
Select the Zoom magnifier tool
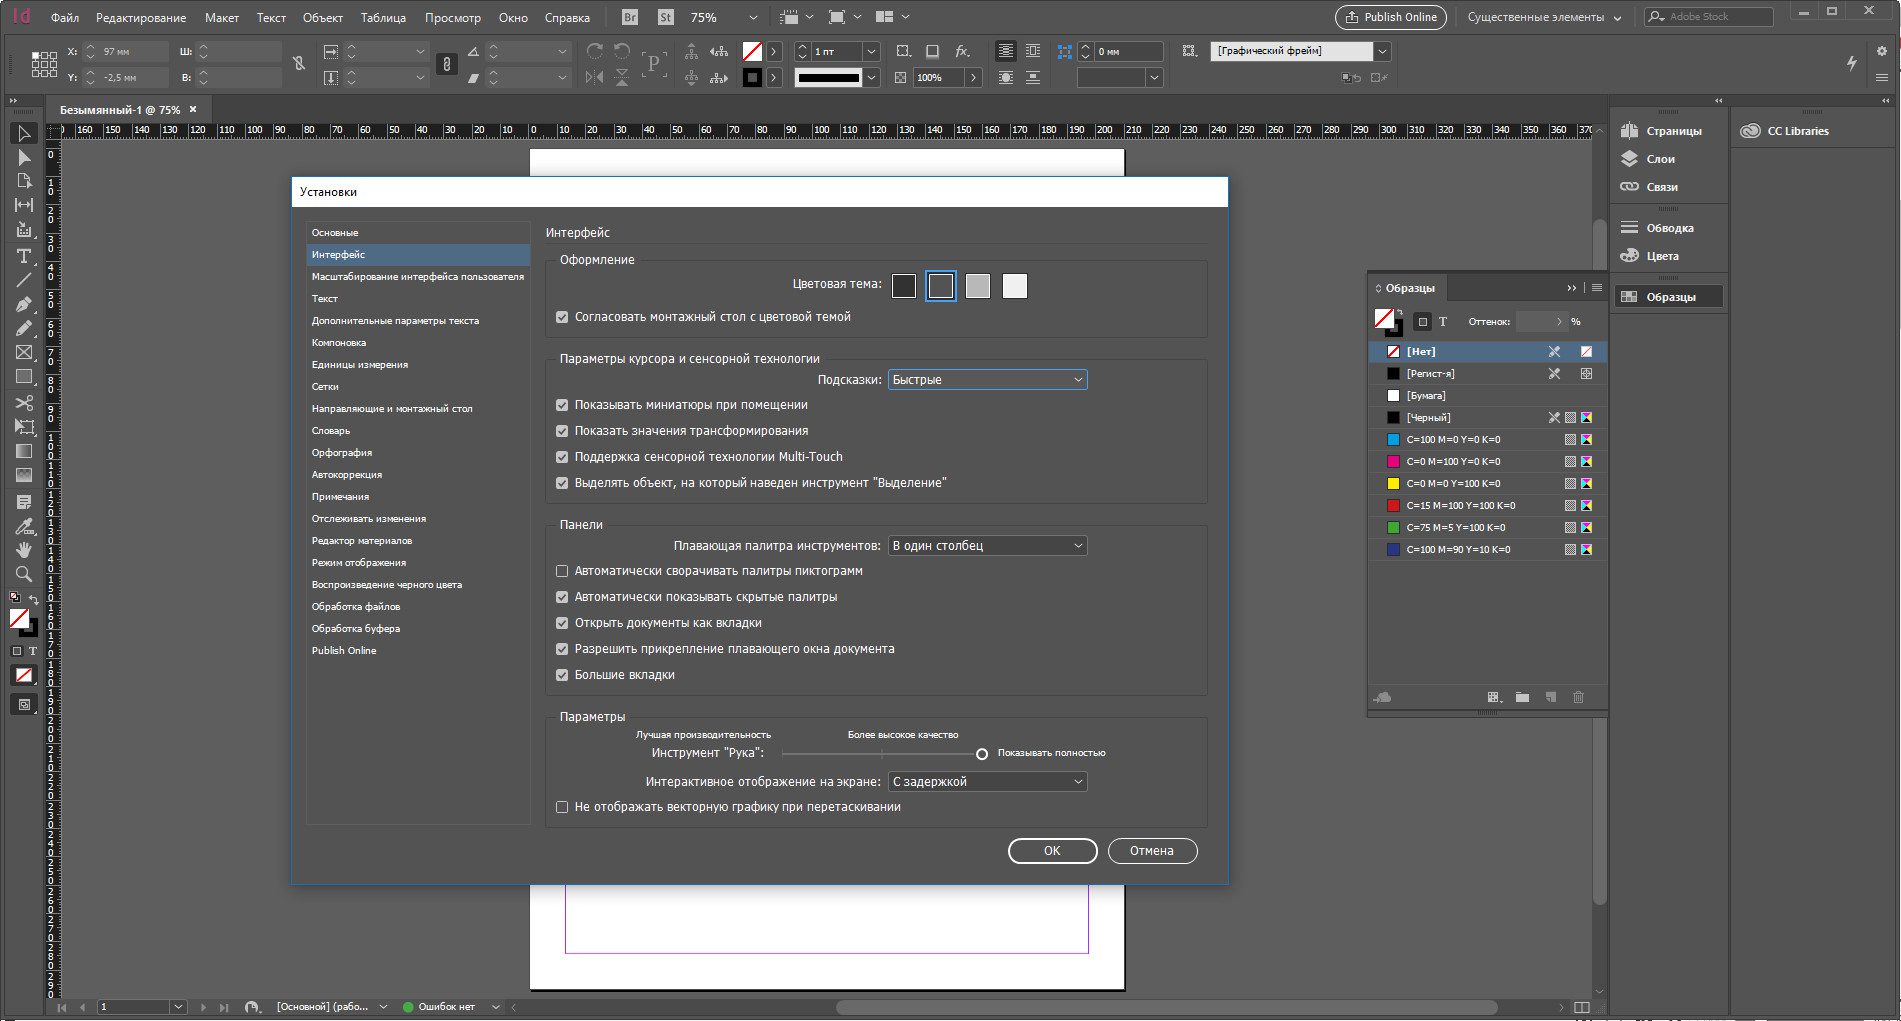[24, 574]
